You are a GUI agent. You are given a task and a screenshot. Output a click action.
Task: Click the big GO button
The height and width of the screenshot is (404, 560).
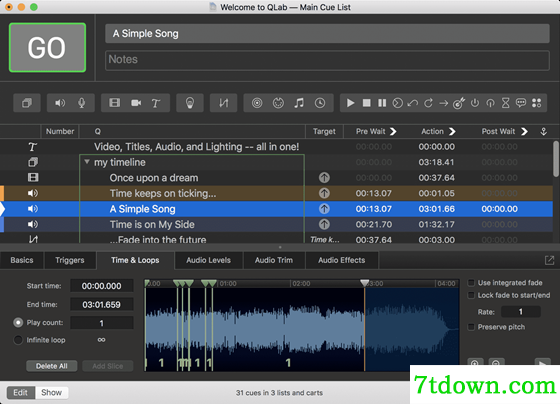click(48, 48)
